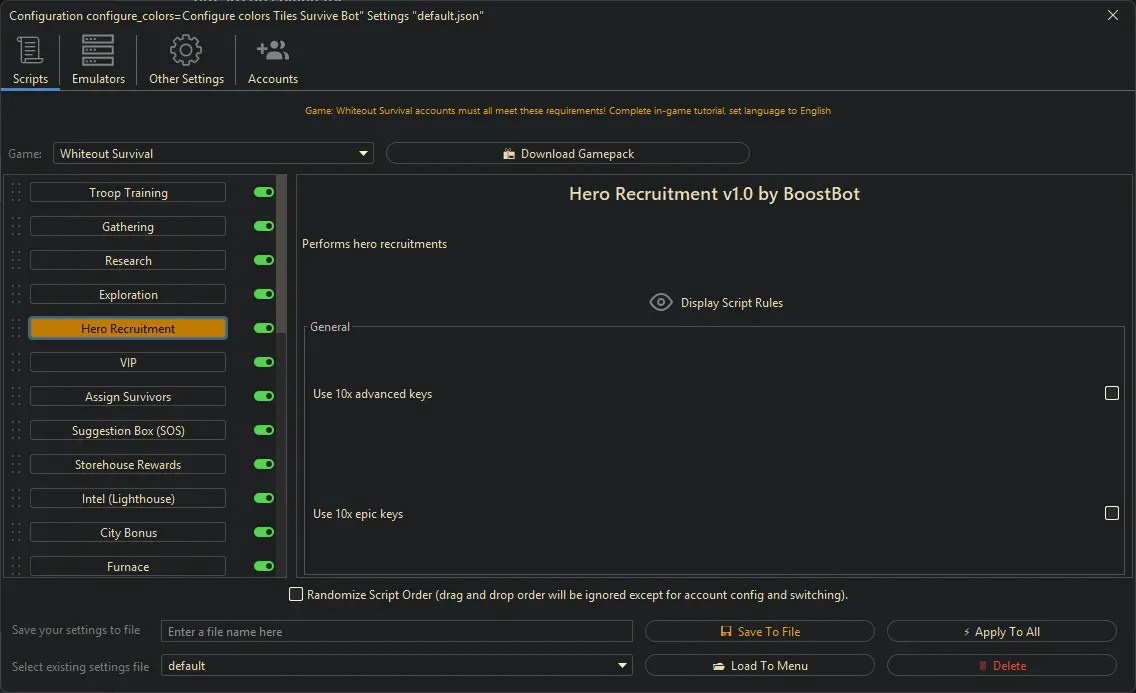This screenshot has height=693, width=1136.
Task: Click drag handle beside VIP script
Action: [16, 363]
